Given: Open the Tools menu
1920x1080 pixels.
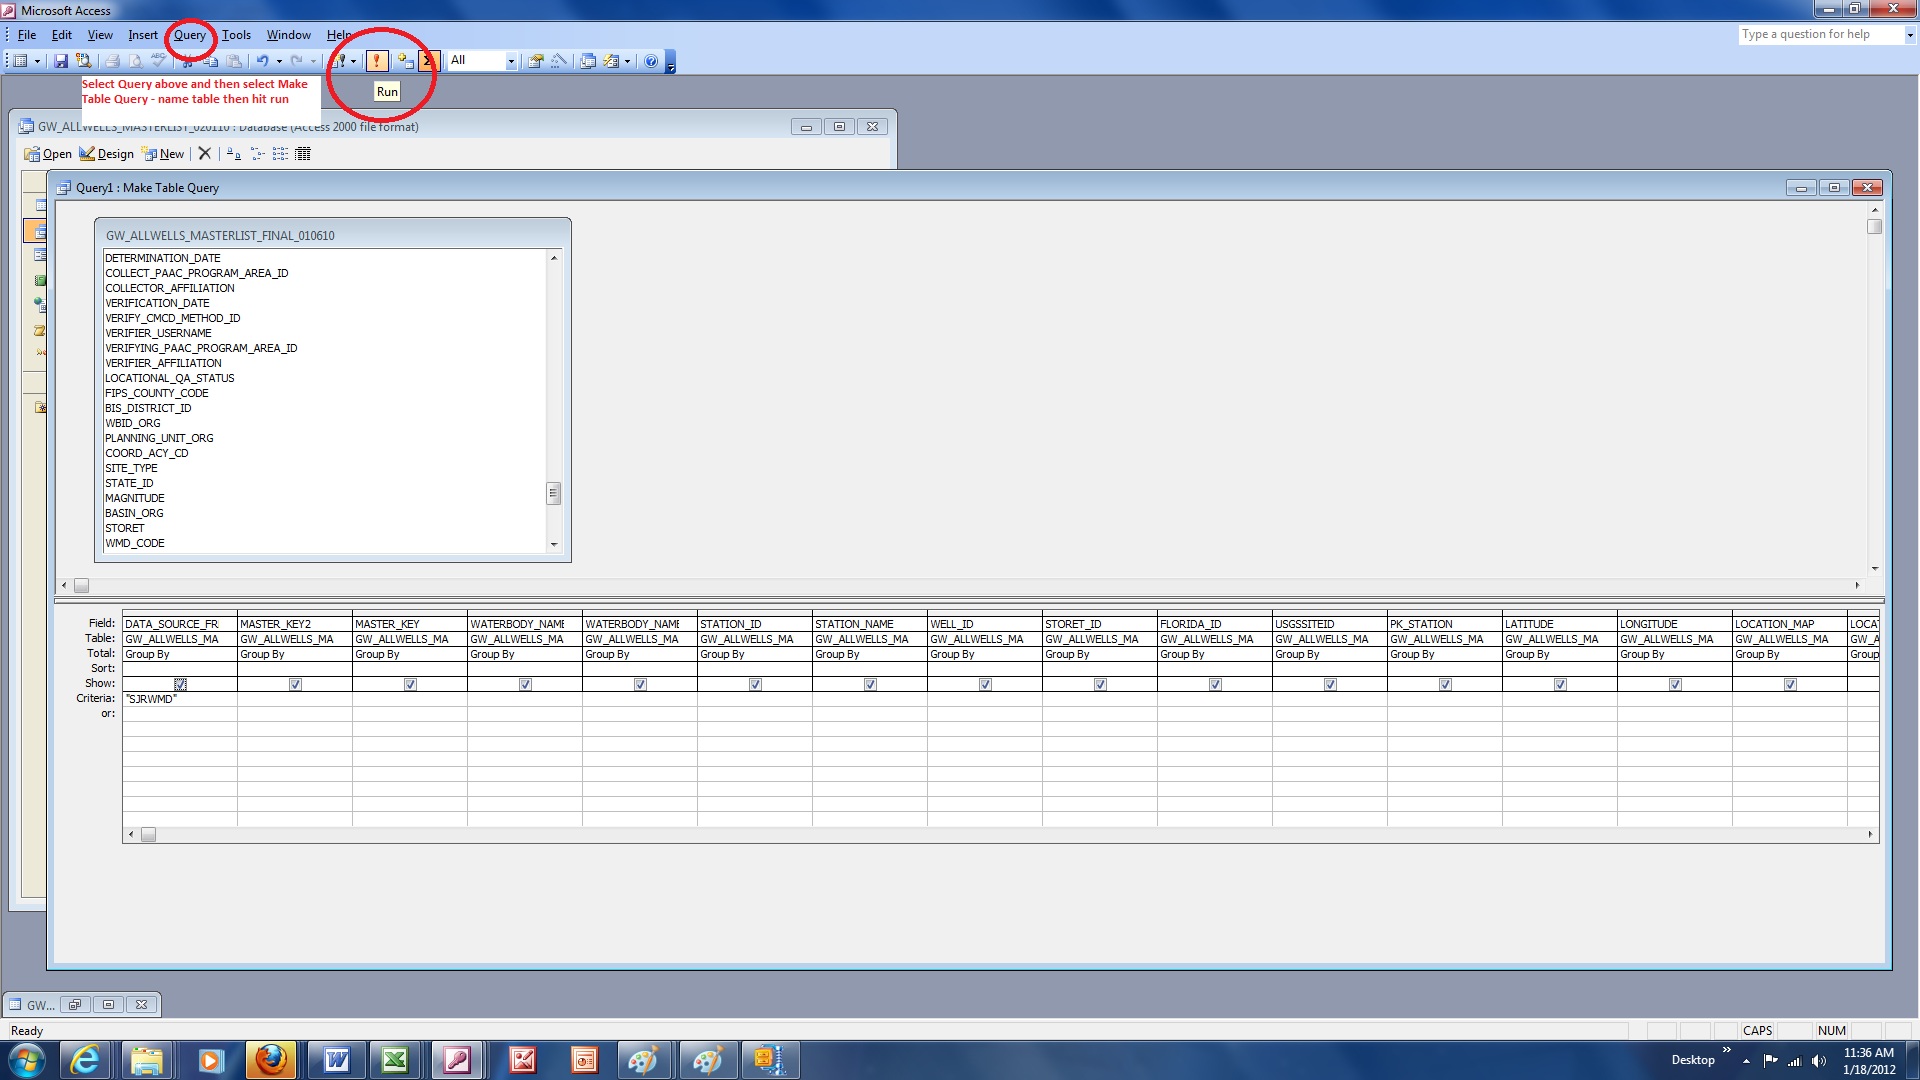Looking at the screenshot, I should point(236,35).
